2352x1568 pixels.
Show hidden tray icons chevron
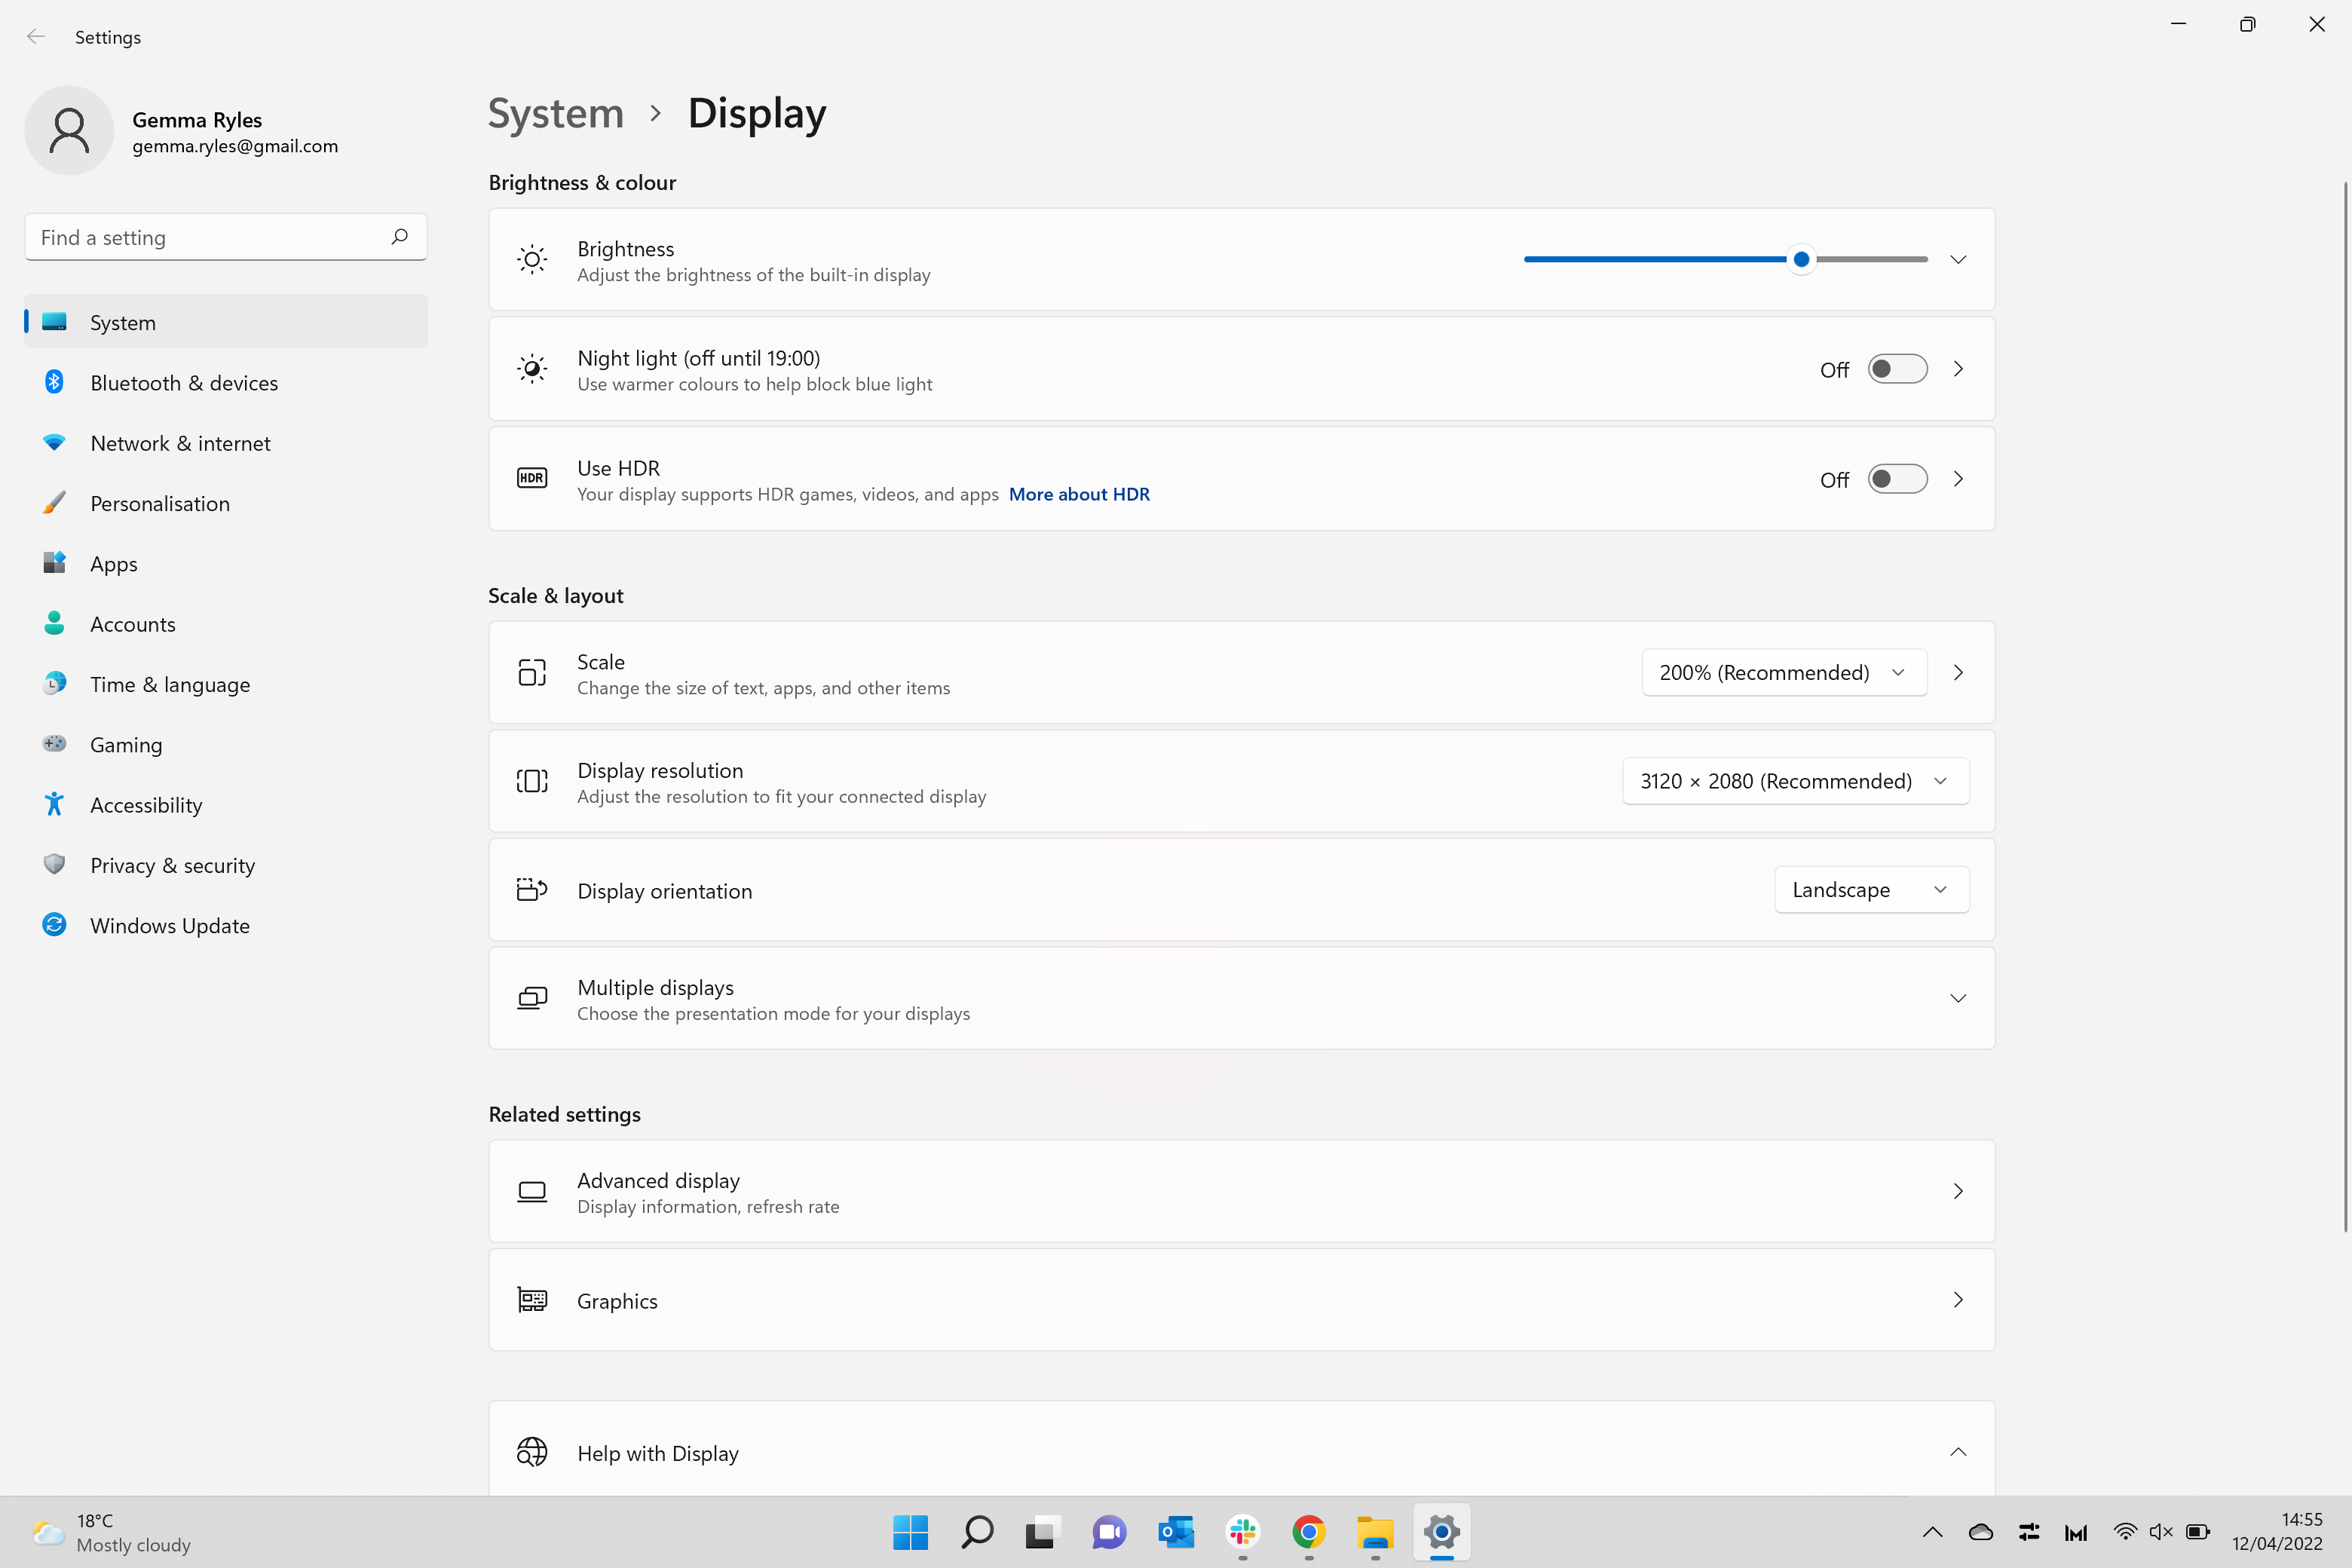coord(1933,1532)
